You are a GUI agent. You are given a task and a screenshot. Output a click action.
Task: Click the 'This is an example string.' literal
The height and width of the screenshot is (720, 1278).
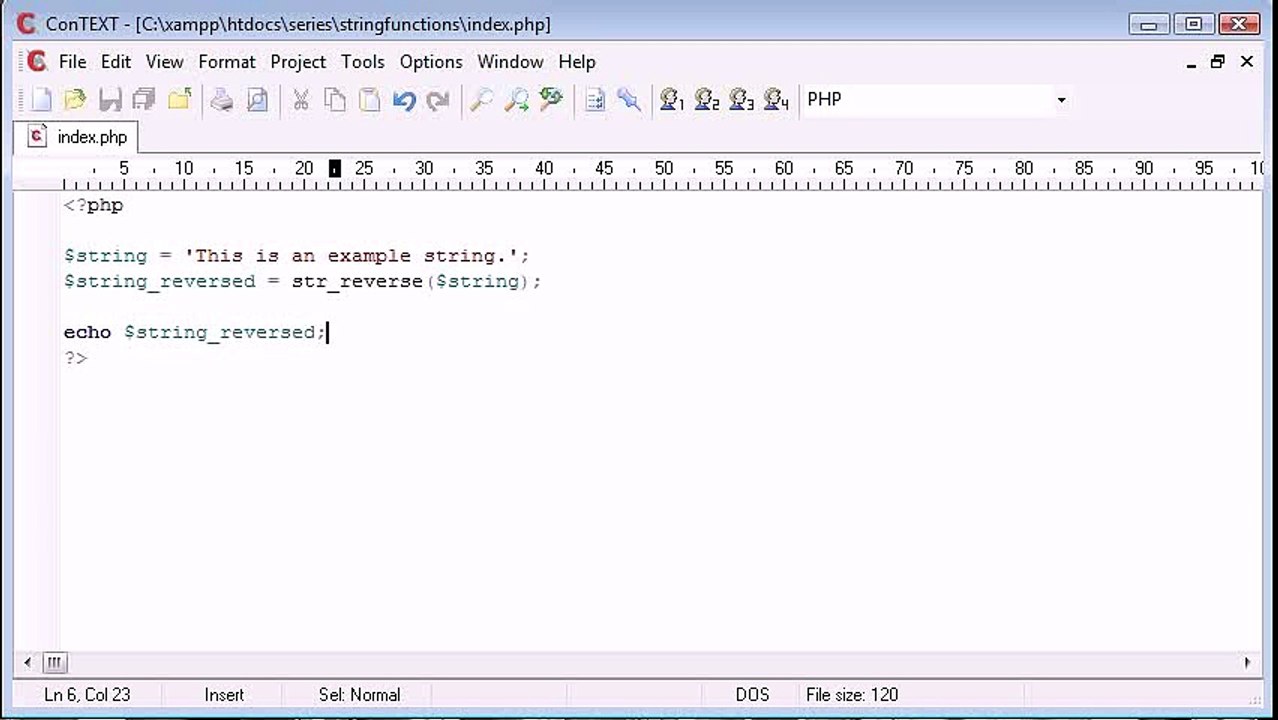[x=352, y=256]
